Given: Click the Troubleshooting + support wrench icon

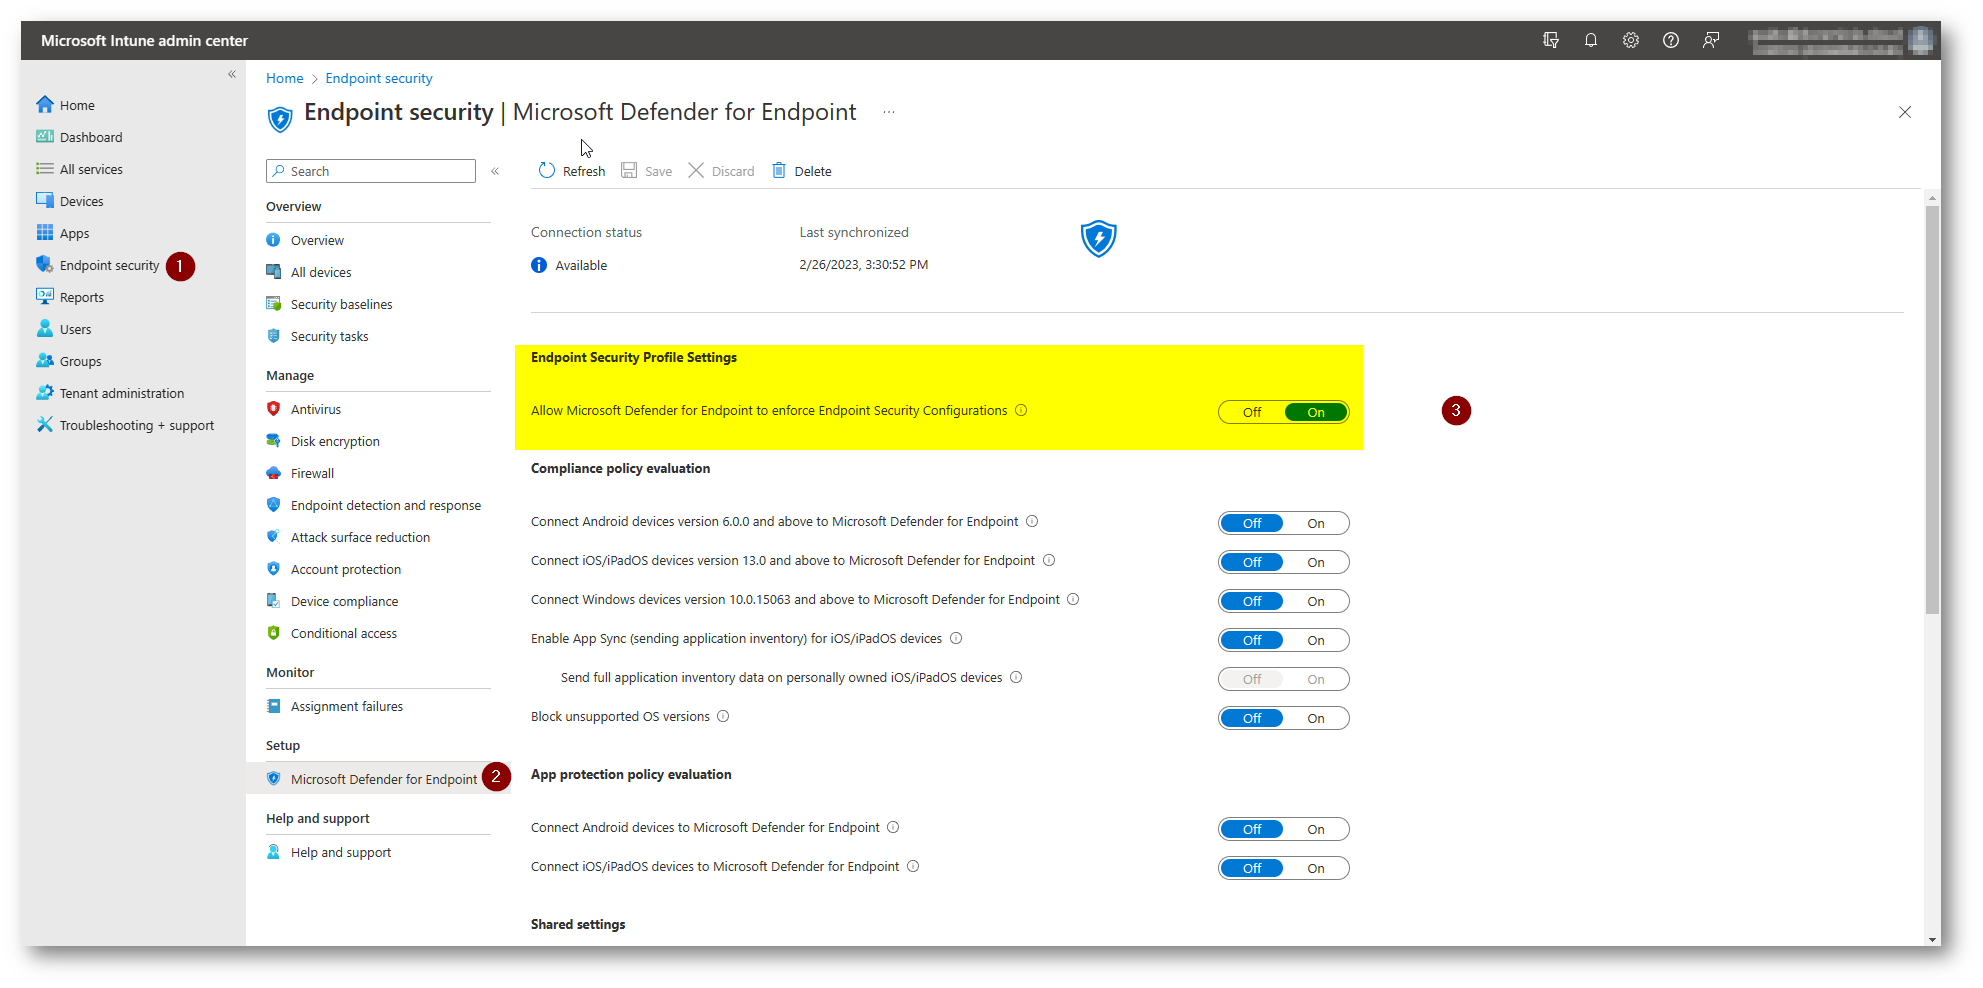Looking at the screenshot, I should 45,424.
